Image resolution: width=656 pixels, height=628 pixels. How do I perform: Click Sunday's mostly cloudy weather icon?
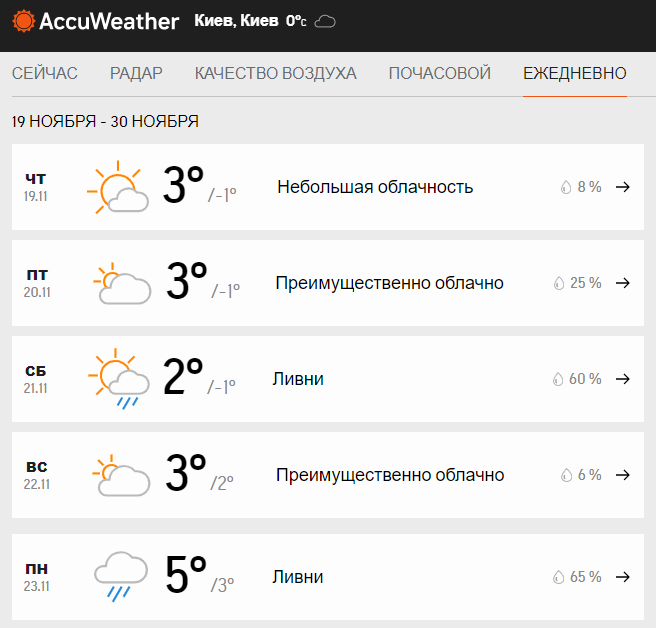[122, 476]
